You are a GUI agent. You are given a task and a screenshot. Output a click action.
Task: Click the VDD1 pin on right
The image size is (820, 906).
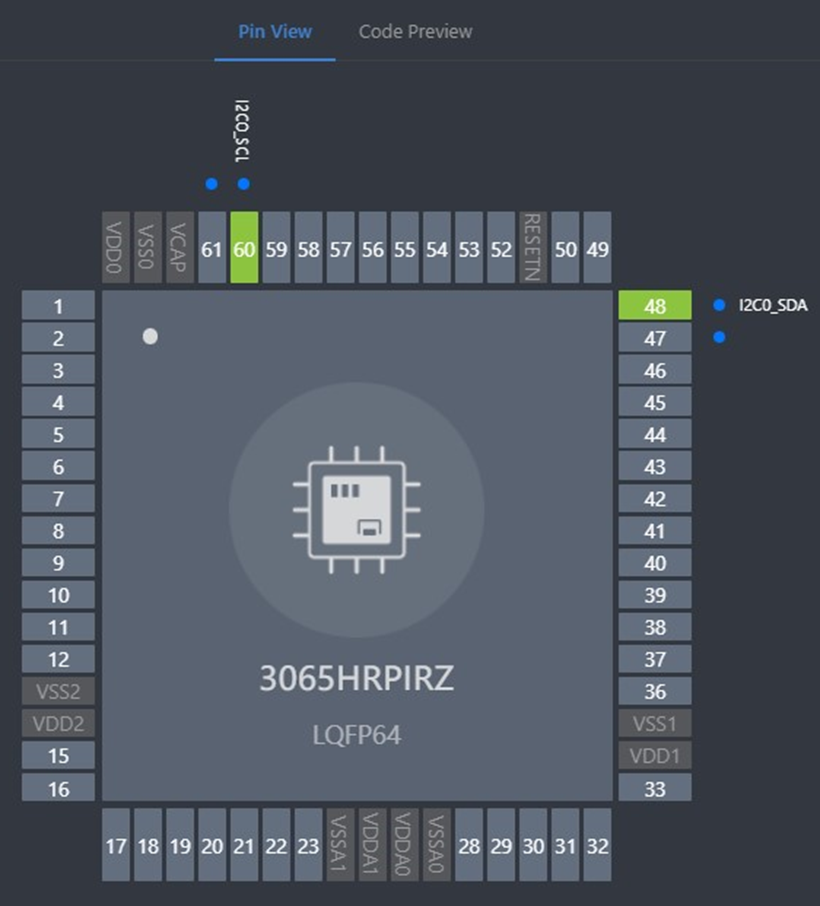[x=655, y=756]
